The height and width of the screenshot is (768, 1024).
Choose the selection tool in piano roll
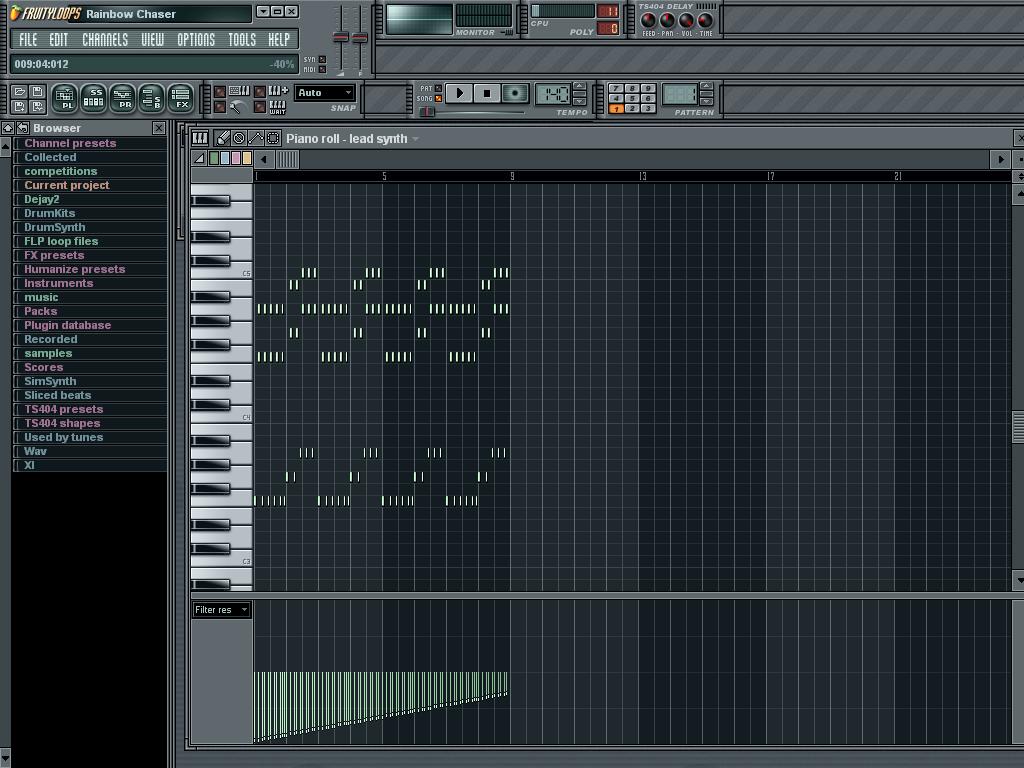pos(272,138)
